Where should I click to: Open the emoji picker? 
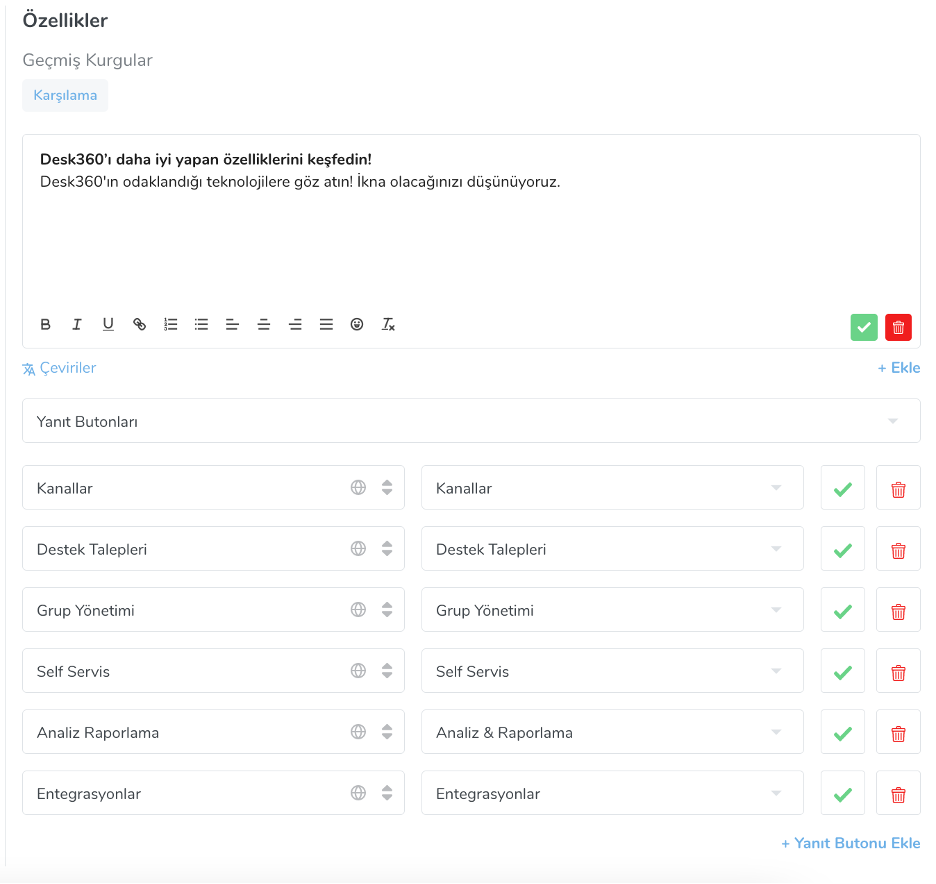click(x=357, y=324)
